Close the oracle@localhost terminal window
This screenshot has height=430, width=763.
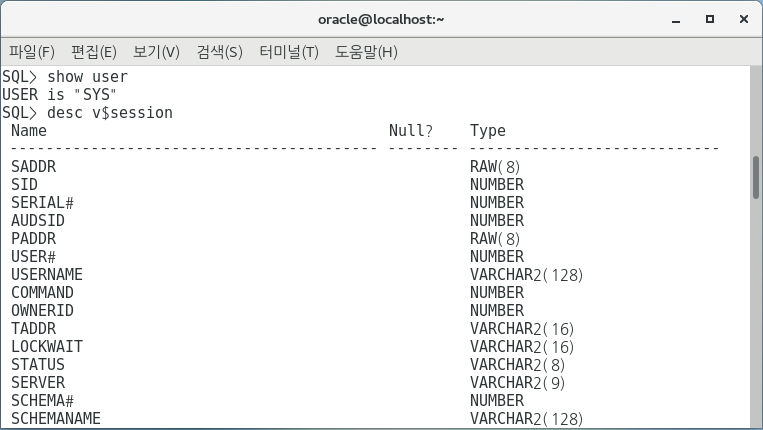click(744, 19)
